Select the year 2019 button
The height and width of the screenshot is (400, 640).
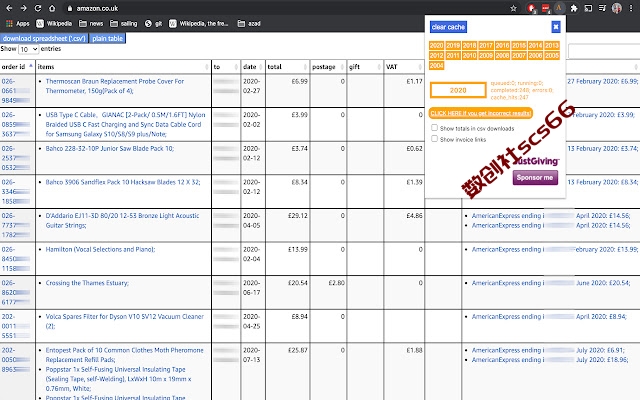point(453,45)
